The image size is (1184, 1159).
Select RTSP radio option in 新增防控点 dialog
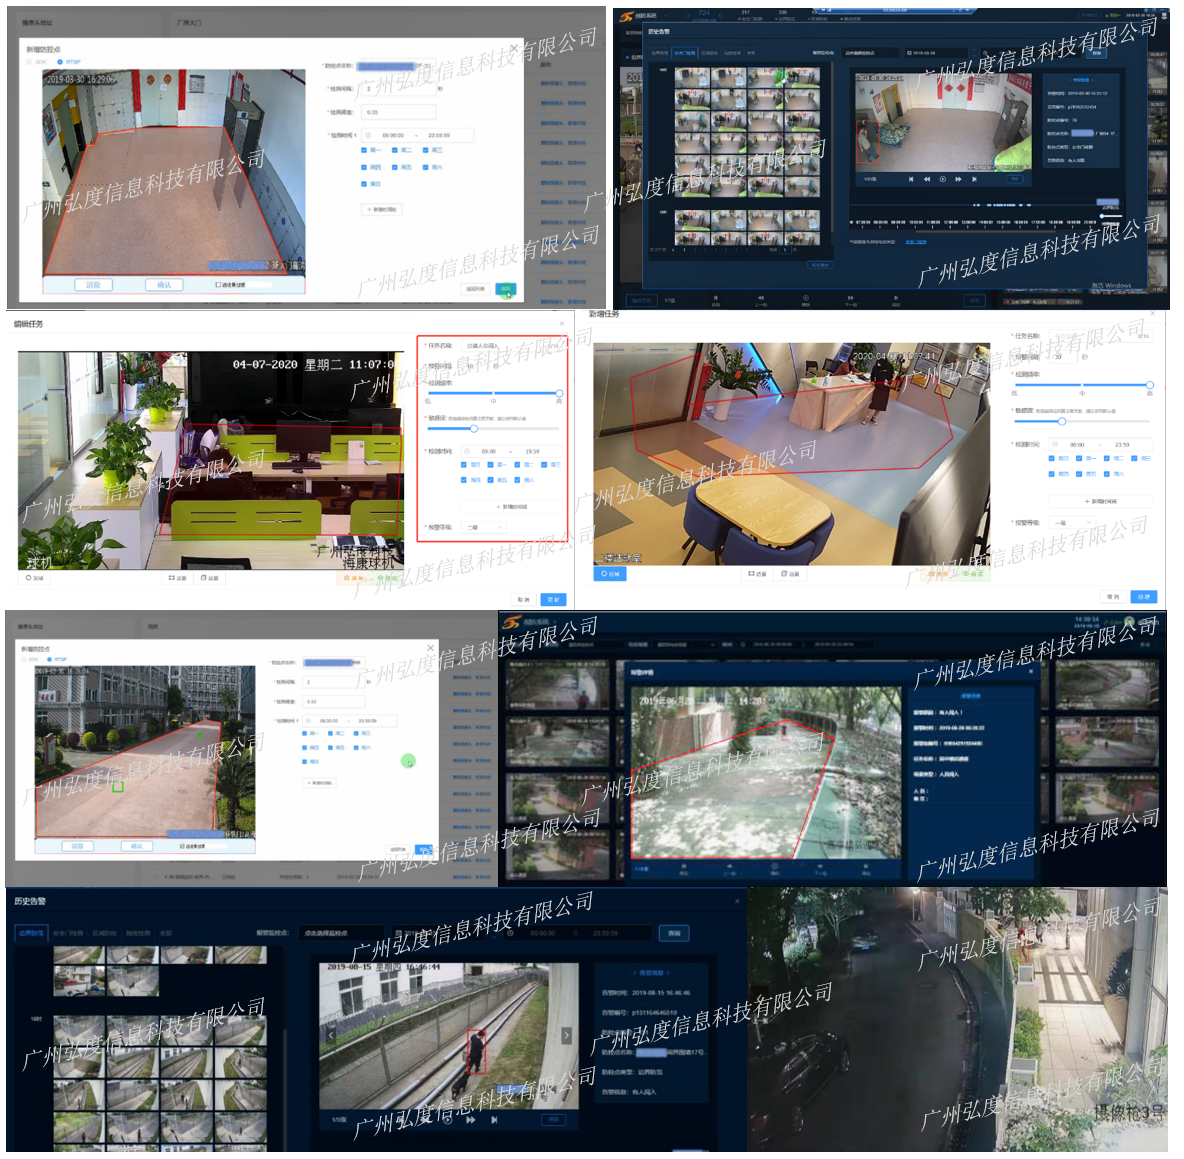[60, 62]
